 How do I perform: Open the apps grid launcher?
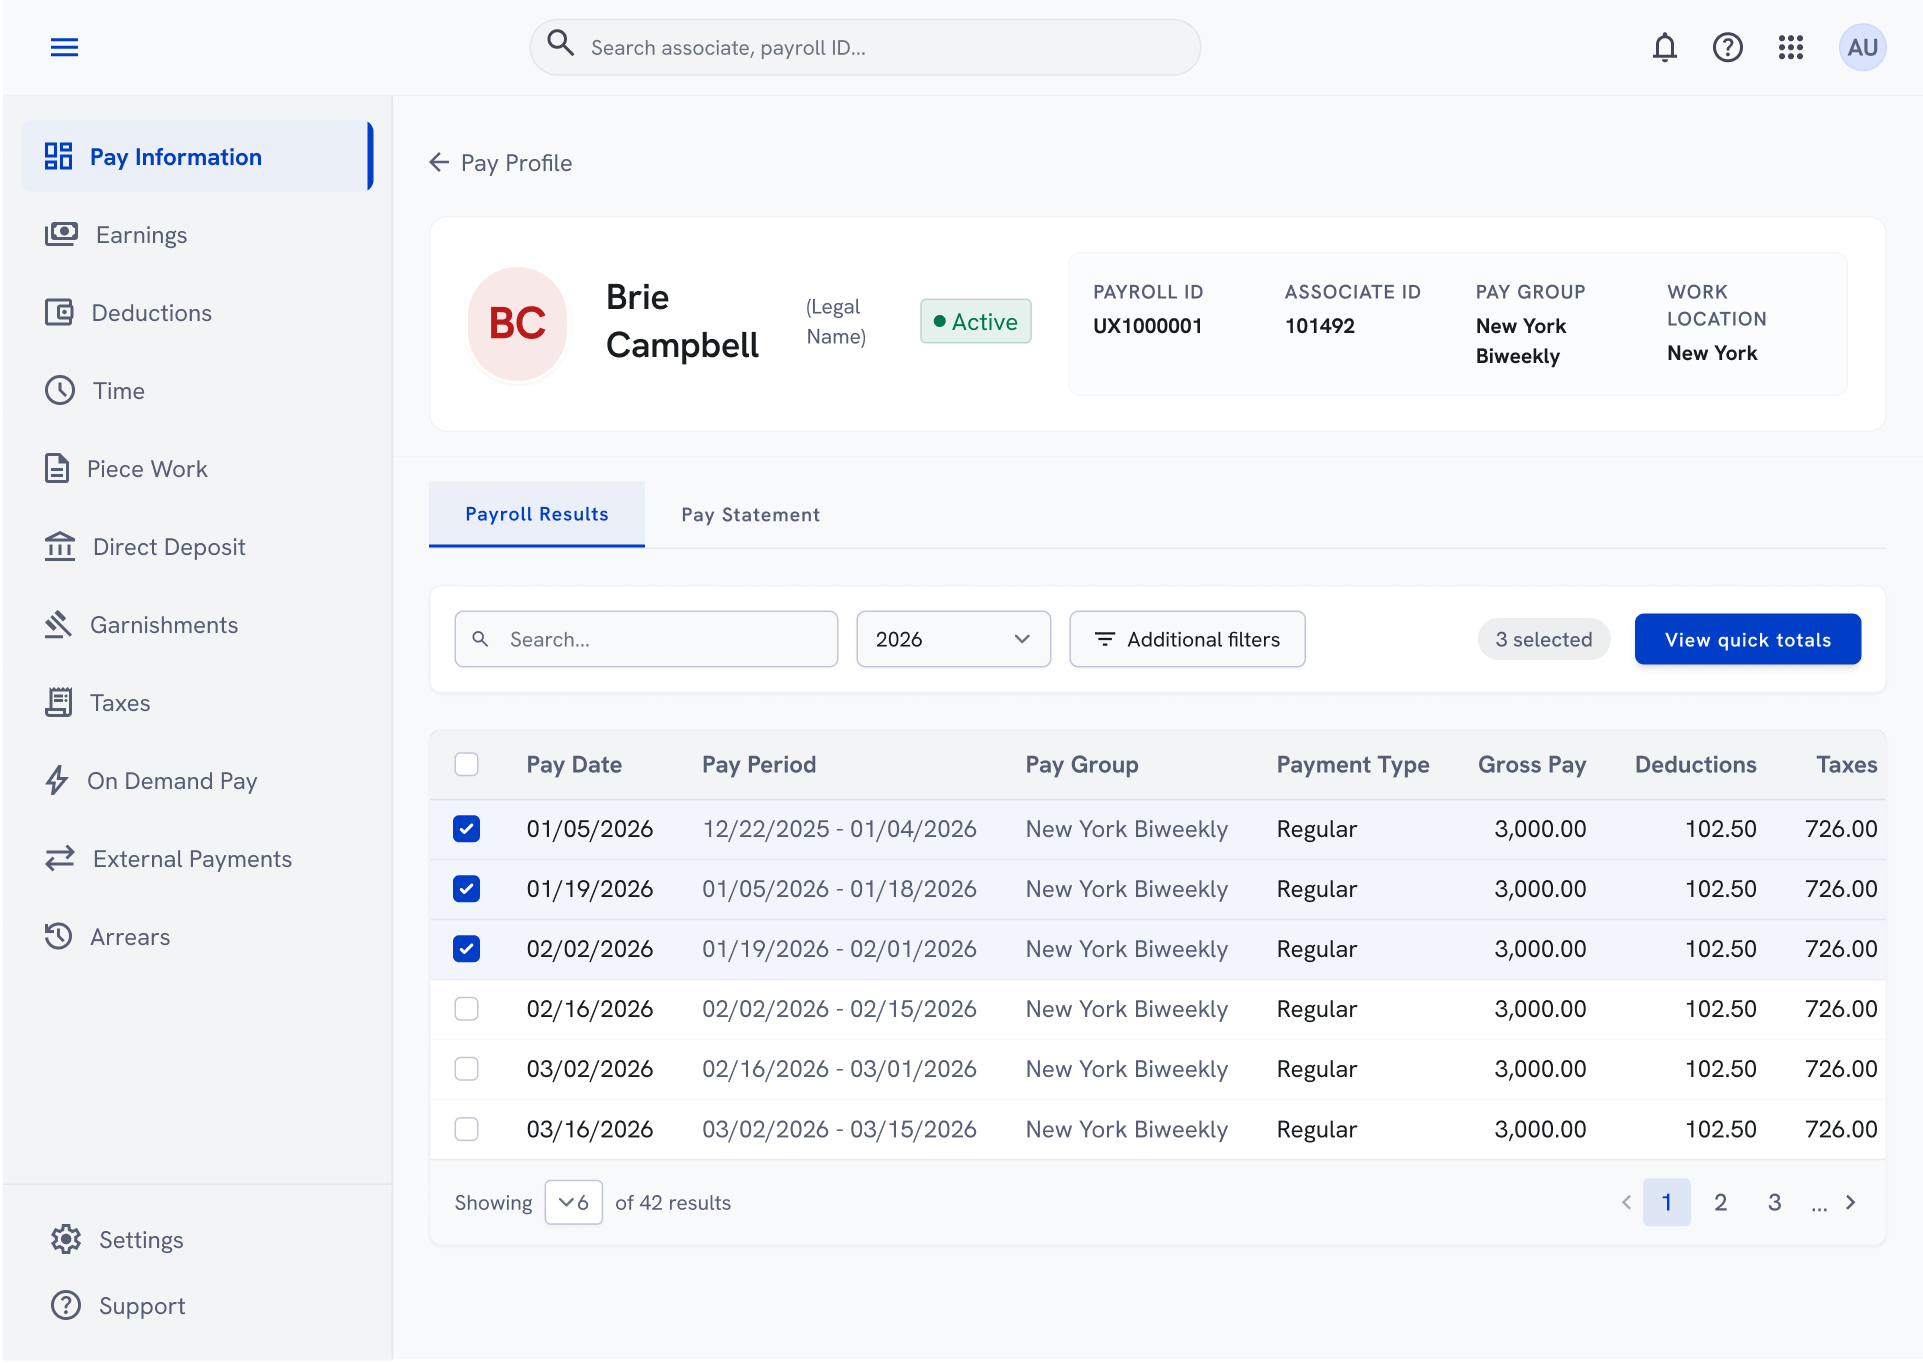(1790, 47)
